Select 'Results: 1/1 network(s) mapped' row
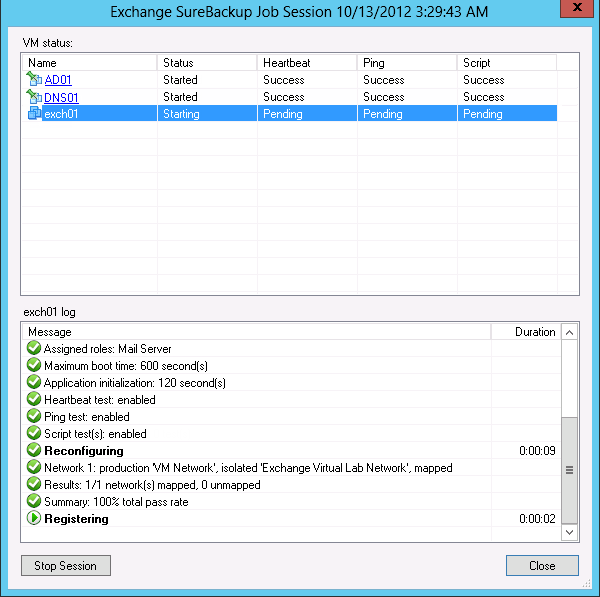This screenshot has width=600, height=597. 292,484
